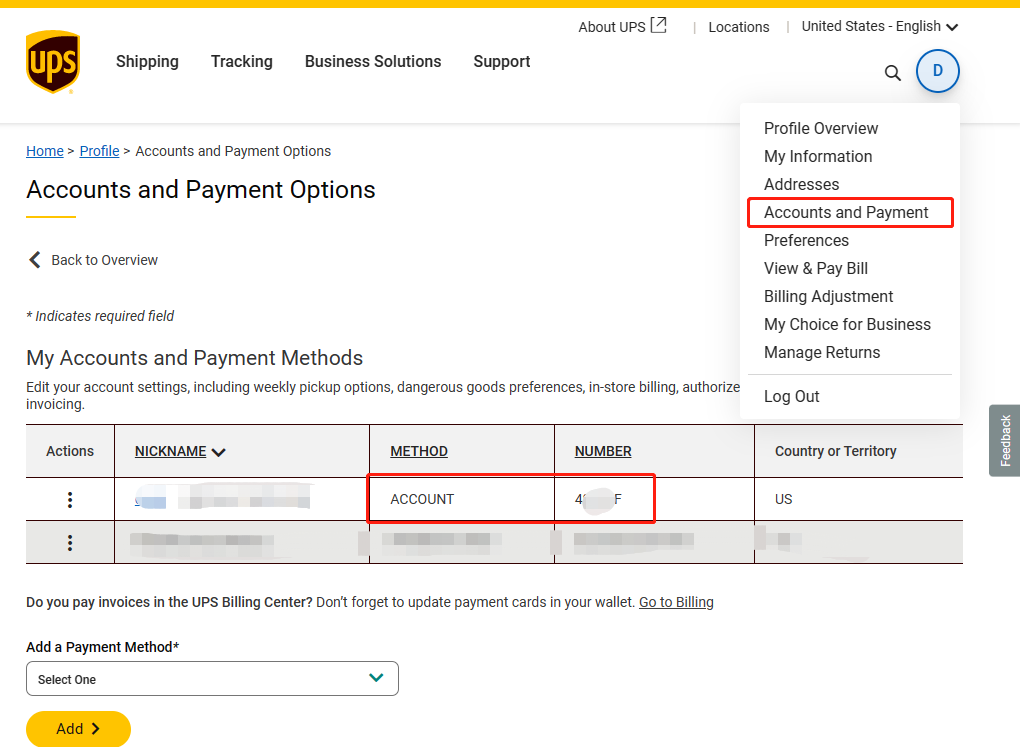Viewport: 1020px width, 747px height.
Task: Choose Manage Returns in profile menu
Action: (822, 352)
